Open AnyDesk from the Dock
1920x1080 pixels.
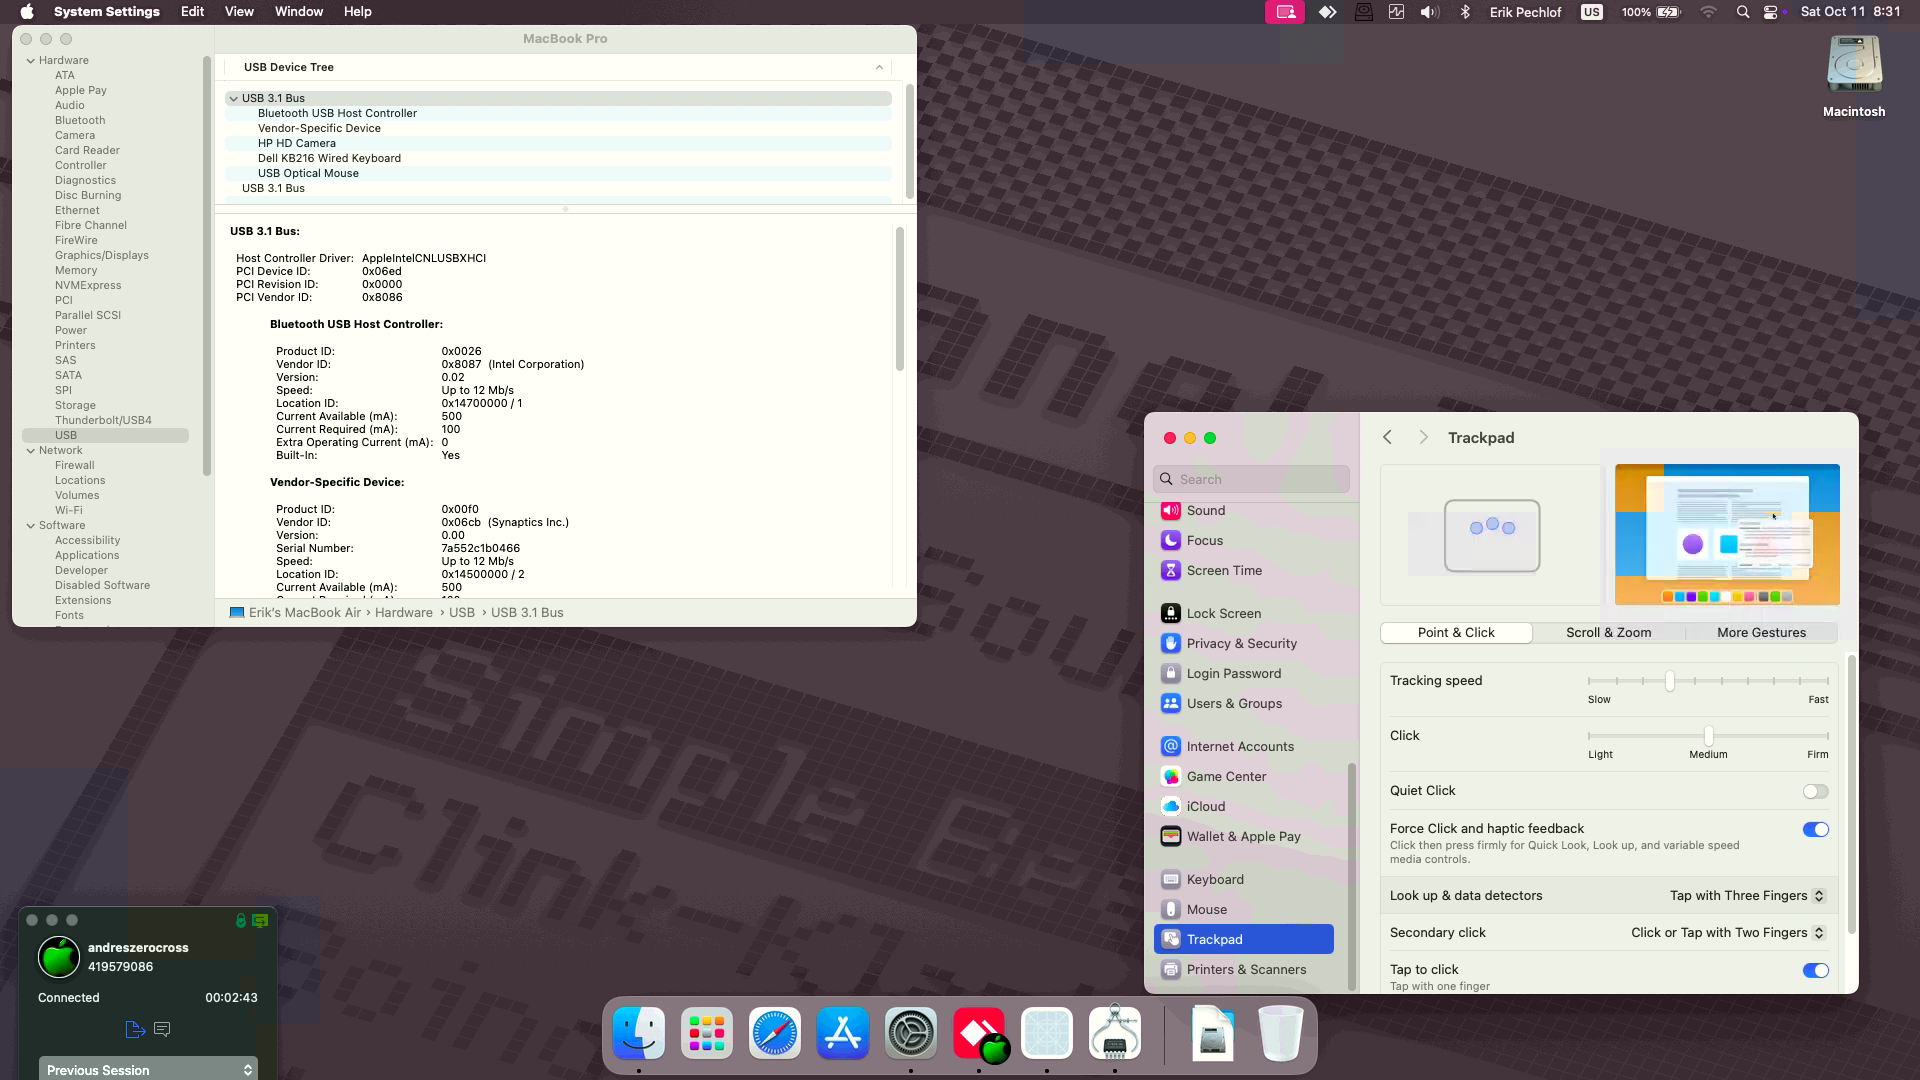(979, 1033)
